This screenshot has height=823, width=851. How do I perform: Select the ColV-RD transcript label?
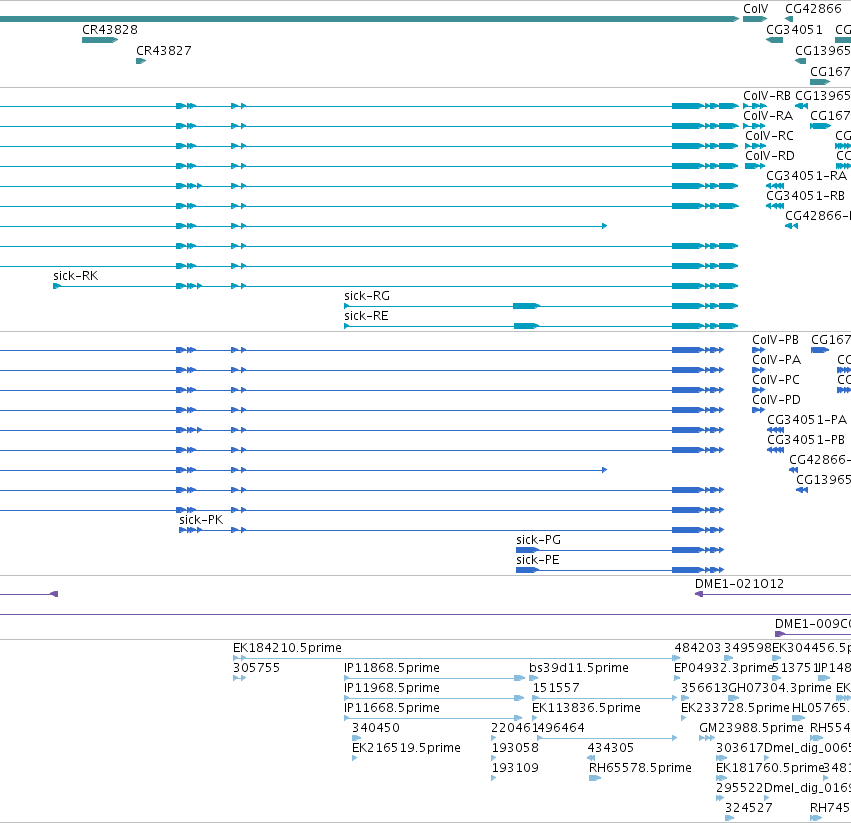tap(770, 156)
